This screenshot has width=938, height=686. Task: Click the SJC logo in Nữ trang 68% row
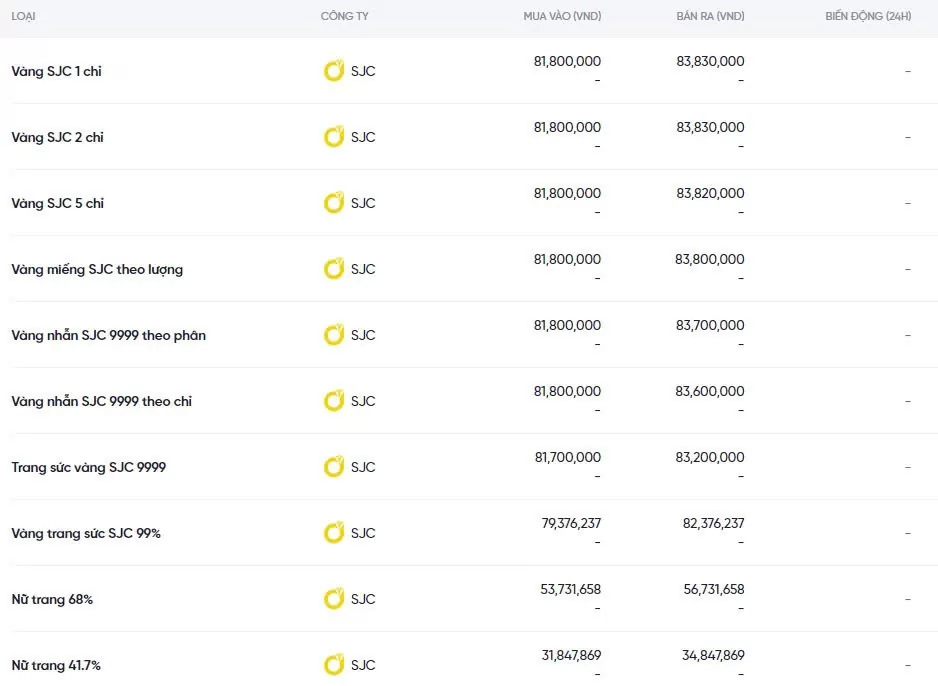(x=334, y=599)
